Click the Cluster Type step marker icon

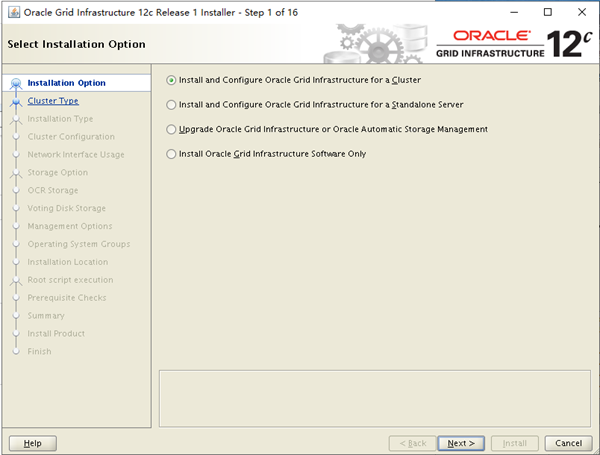[16, 102]
